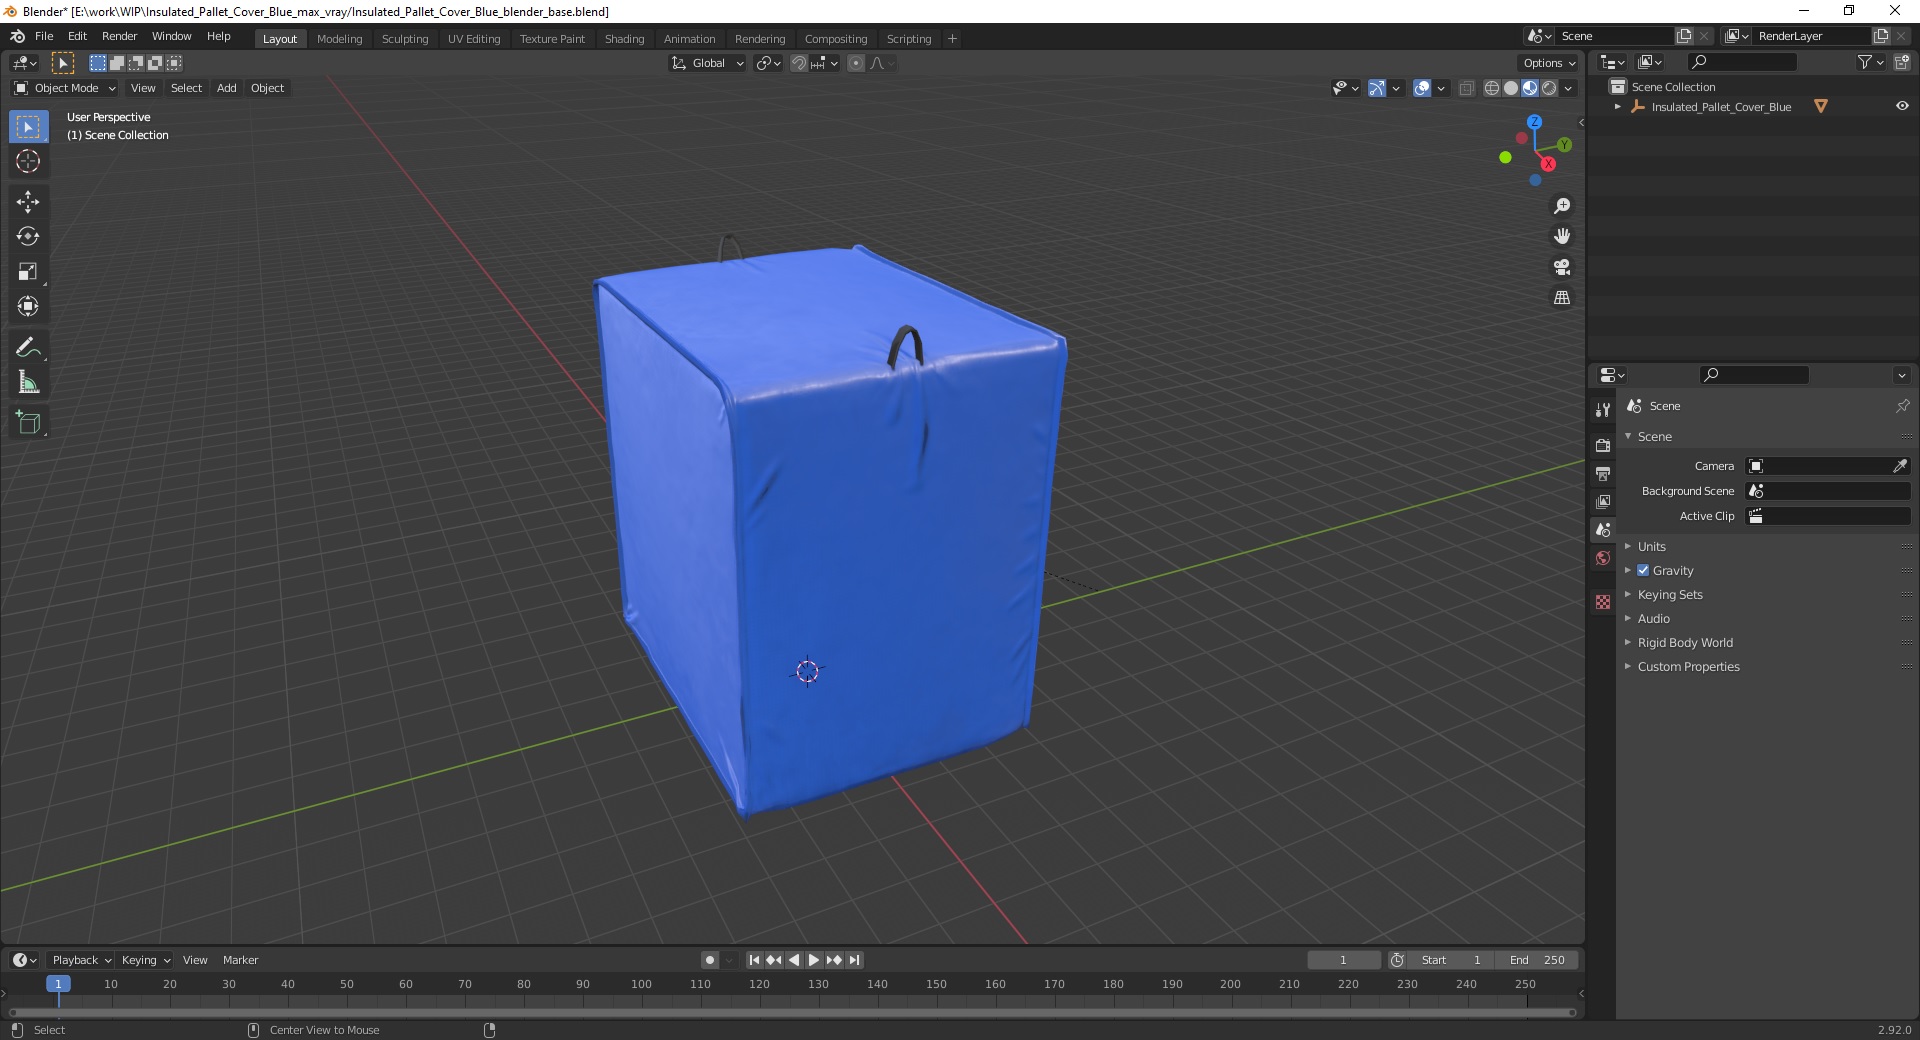Switch to wireframe viewport shading
The width and height of the screenshot is (1920, 1040).
click(x=1492, y=88)
